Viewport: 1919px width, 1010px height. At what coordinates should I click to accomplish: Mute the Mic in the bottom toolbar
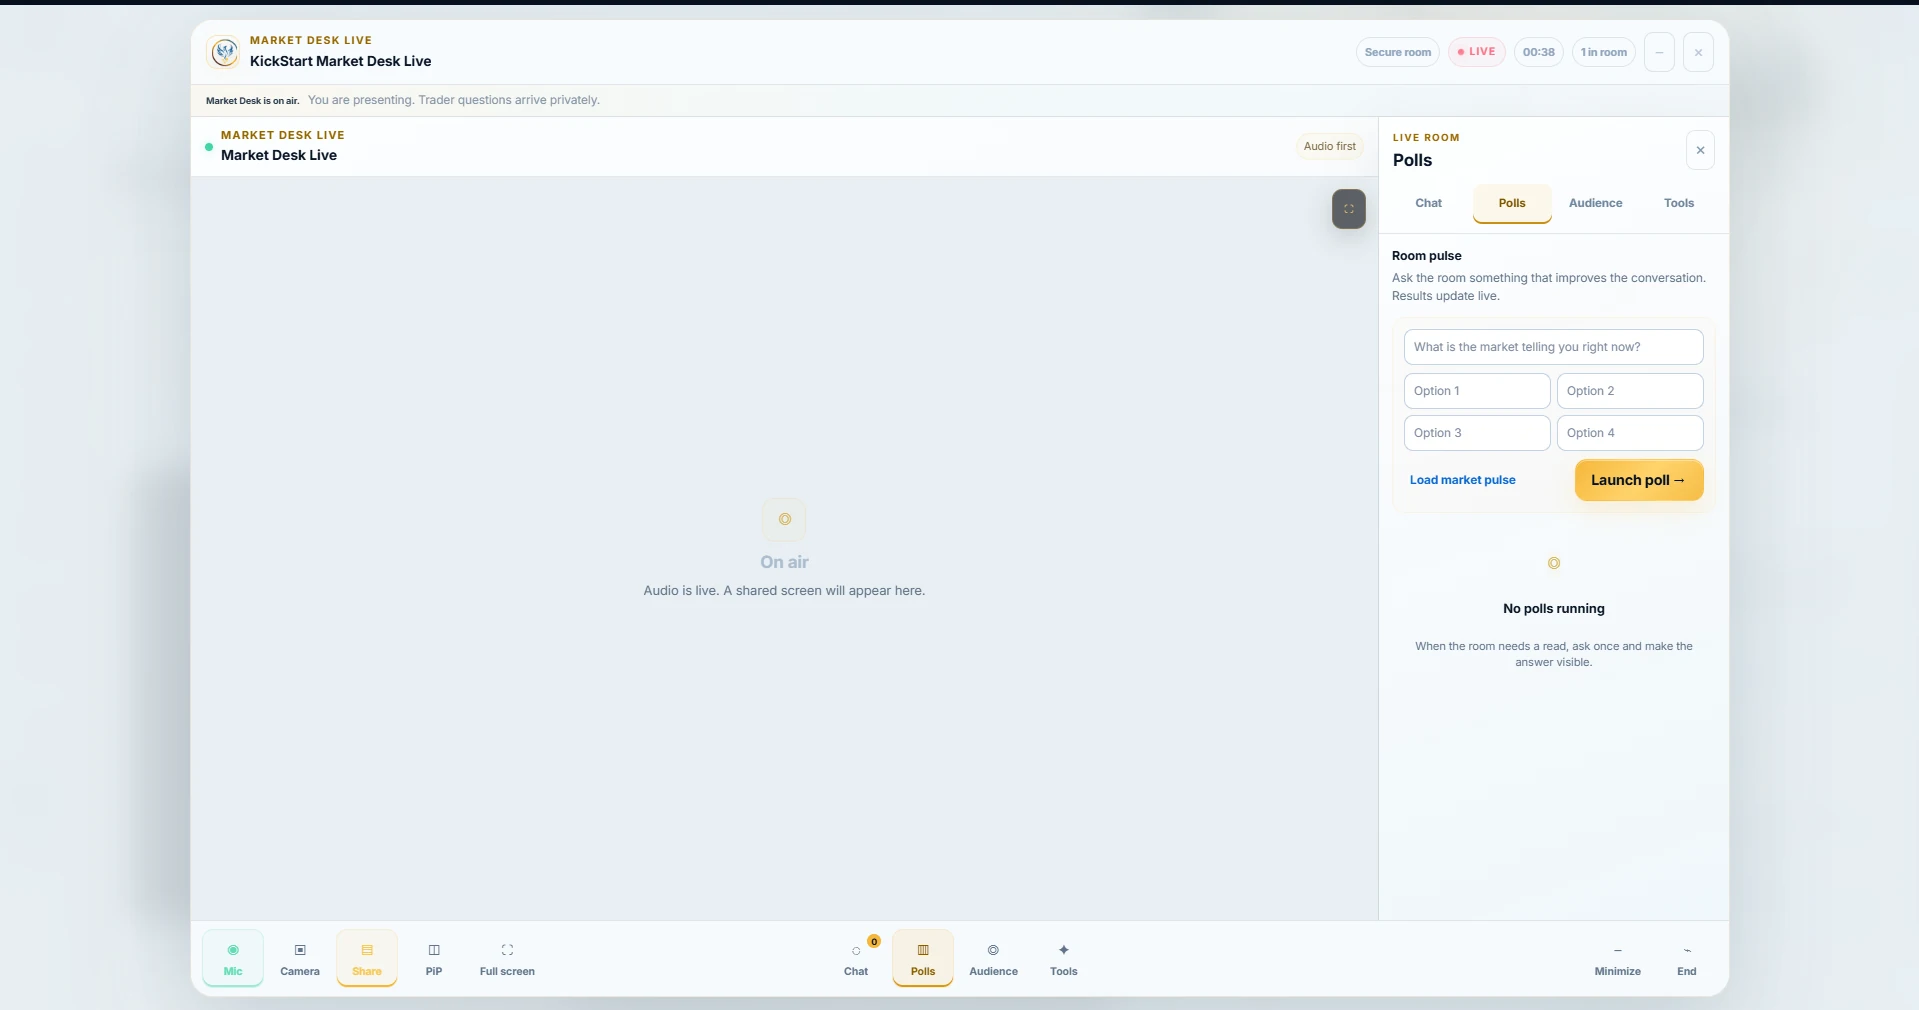233,958
